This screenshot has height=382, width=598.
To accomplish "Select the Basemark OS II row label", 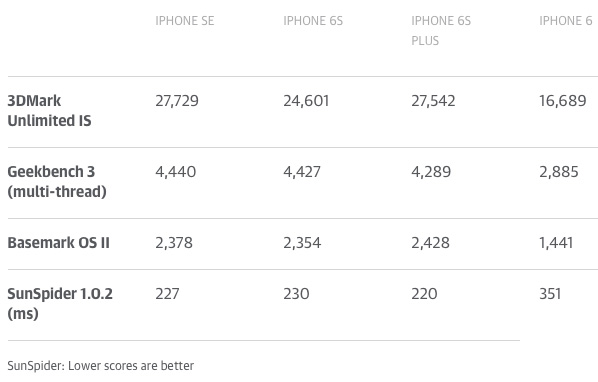I will [59, 243].
